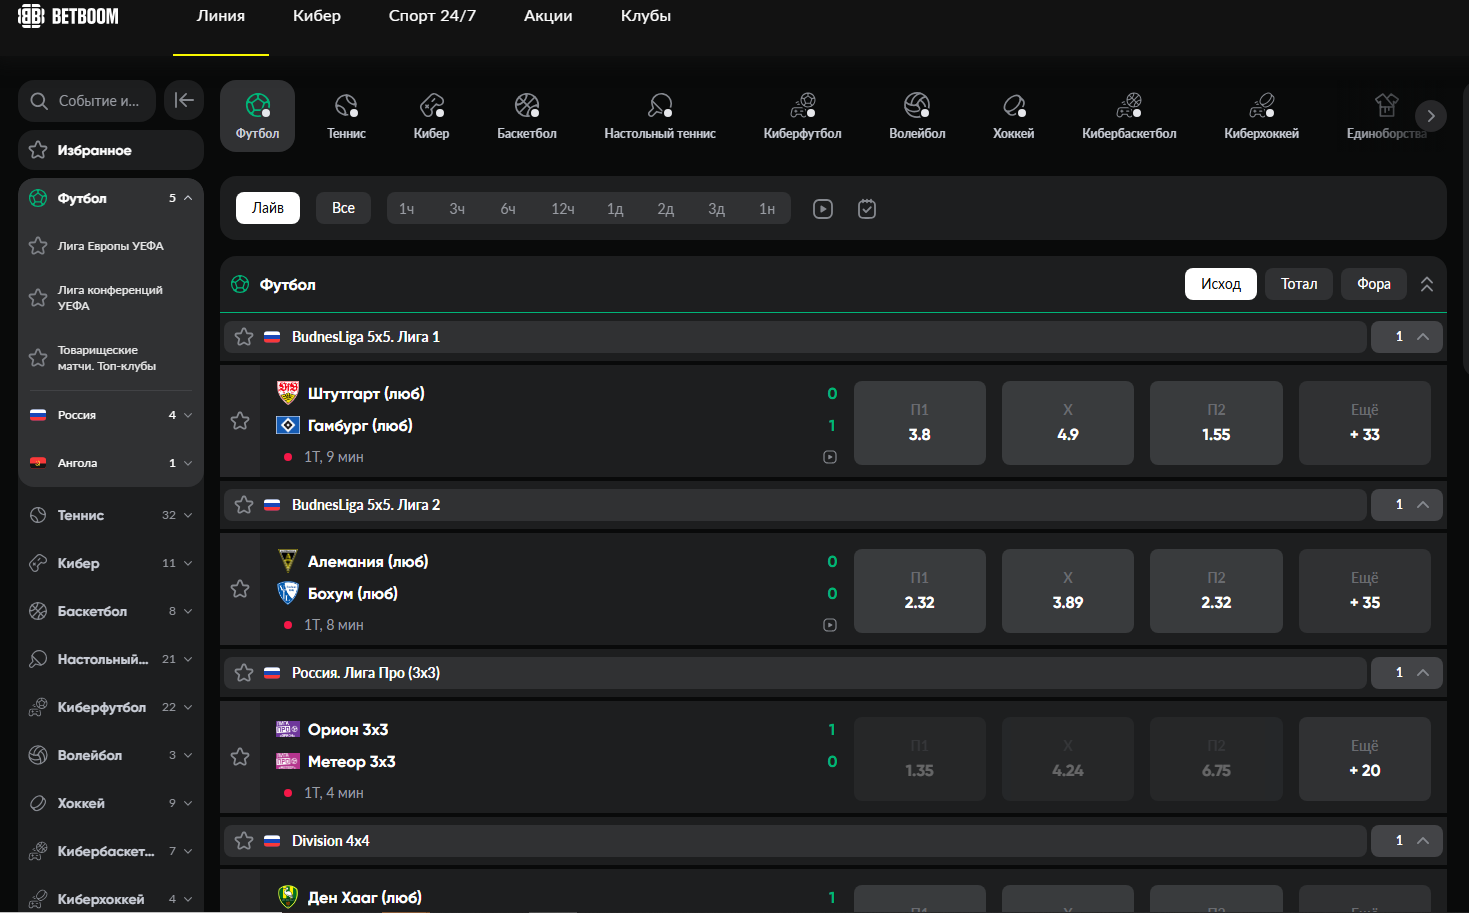Click the BetBoom logo
The height and width of the screenshot is (913, 1469).
(68, 16)
